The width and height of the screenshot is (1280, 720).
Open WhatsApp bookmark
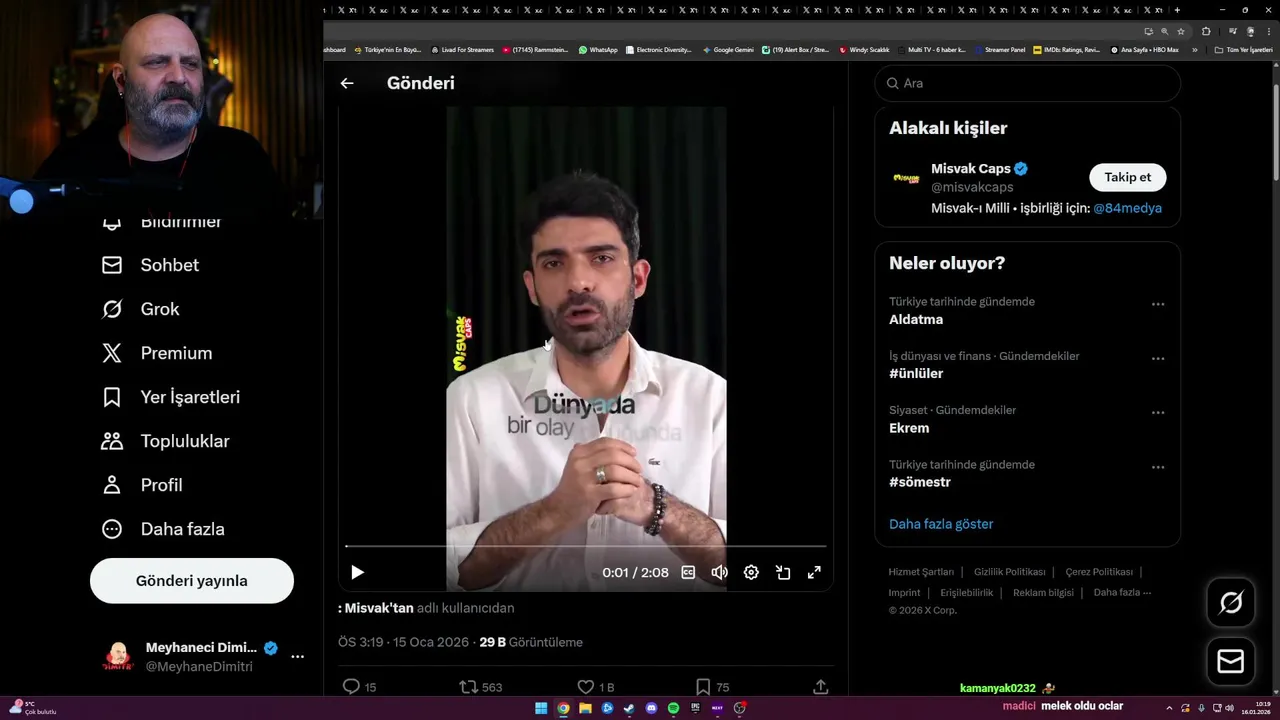[598, 49]
